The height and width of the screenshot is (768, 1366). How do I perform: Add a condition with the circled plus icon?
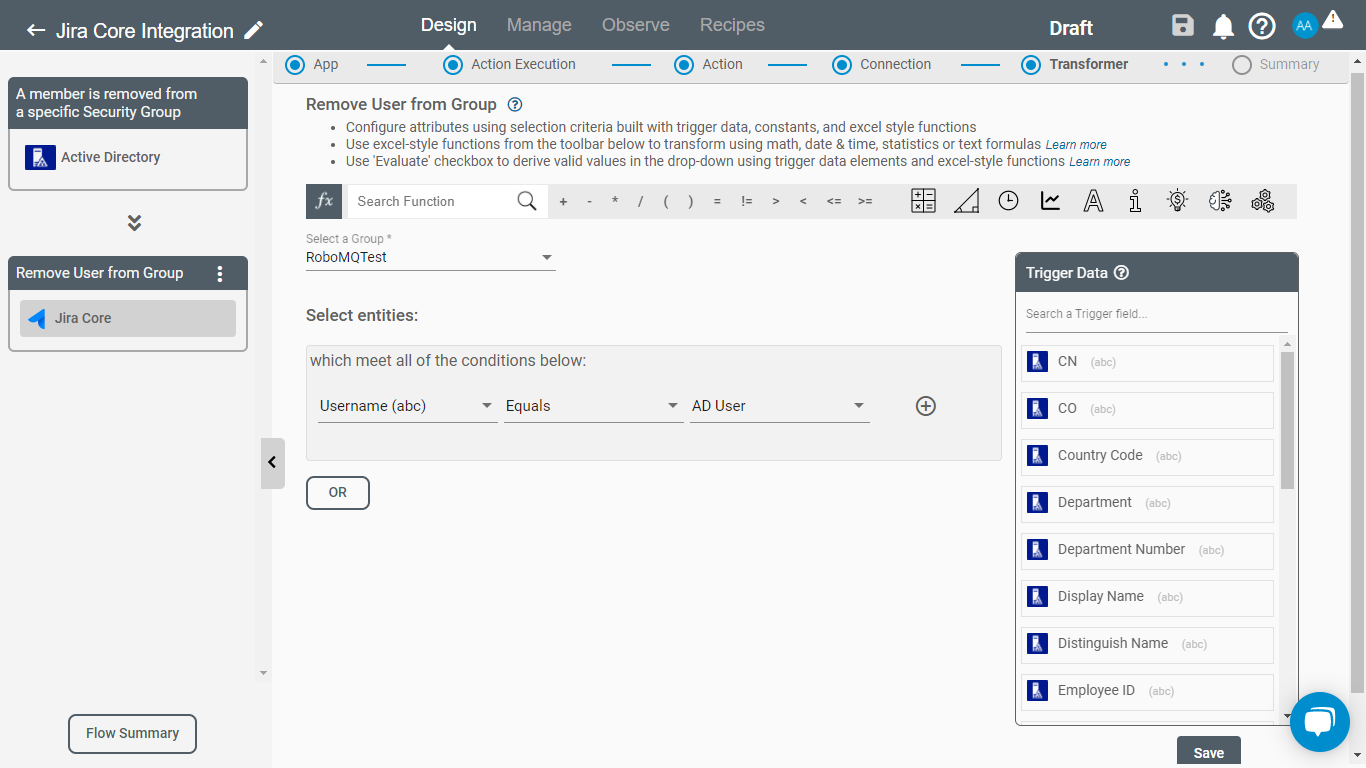tap(926, 406)
